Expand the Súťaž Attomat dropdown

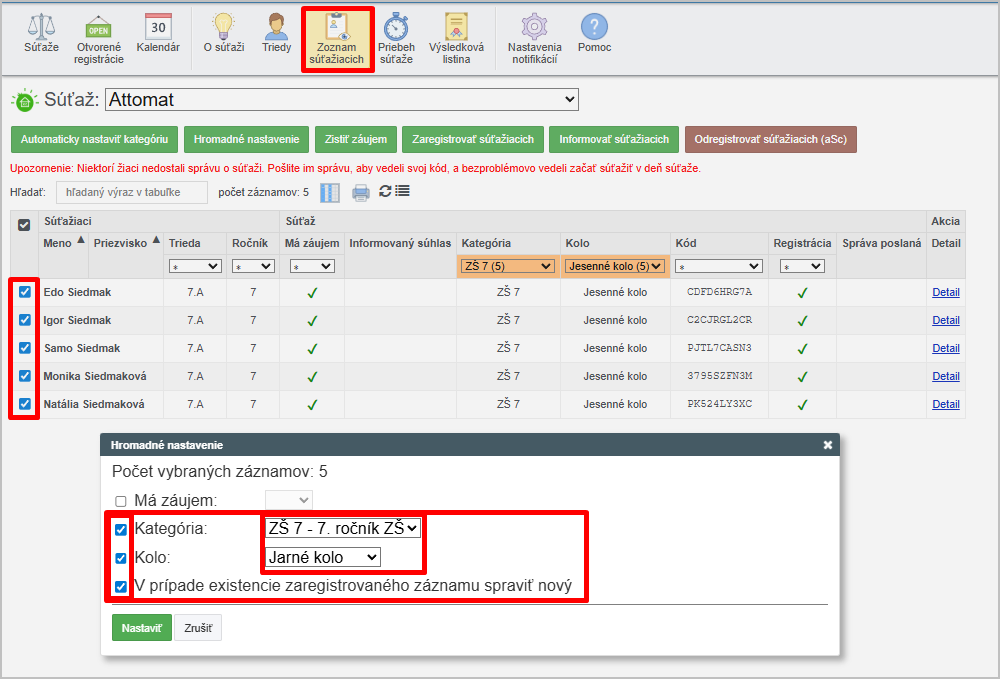point(342,100)
